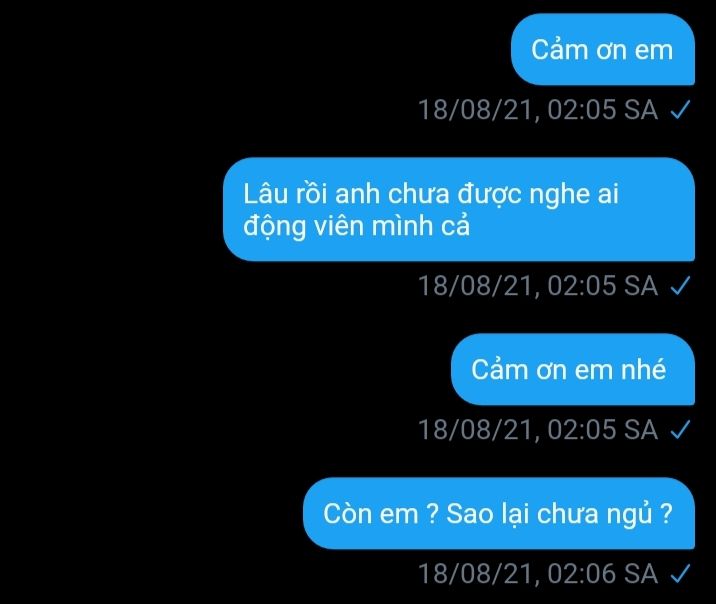Click the "Sao lại chưa ngủ ?" text

(x=559, y=514)
